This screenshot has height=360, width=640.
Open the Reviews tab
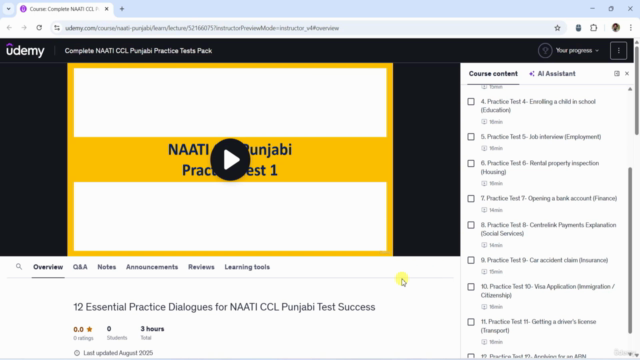click(201, 267)
